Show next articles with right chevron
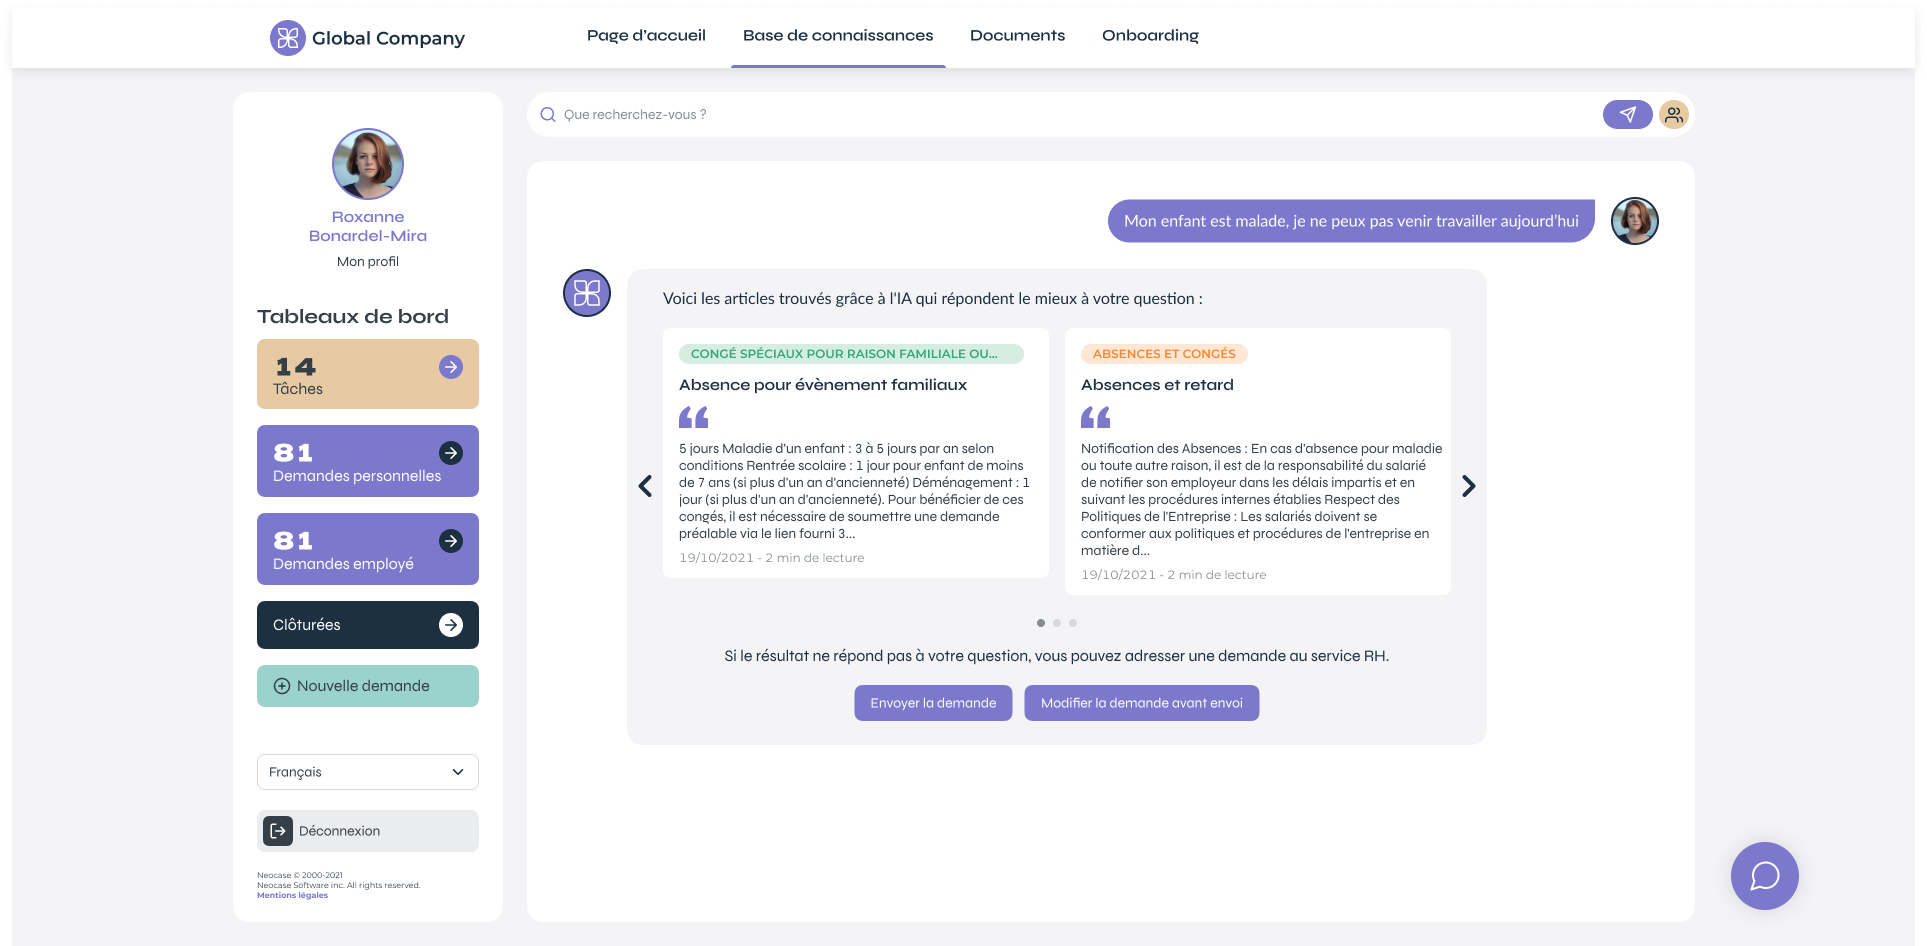This screenshot has width=1927, height=946. (1468, 486)
